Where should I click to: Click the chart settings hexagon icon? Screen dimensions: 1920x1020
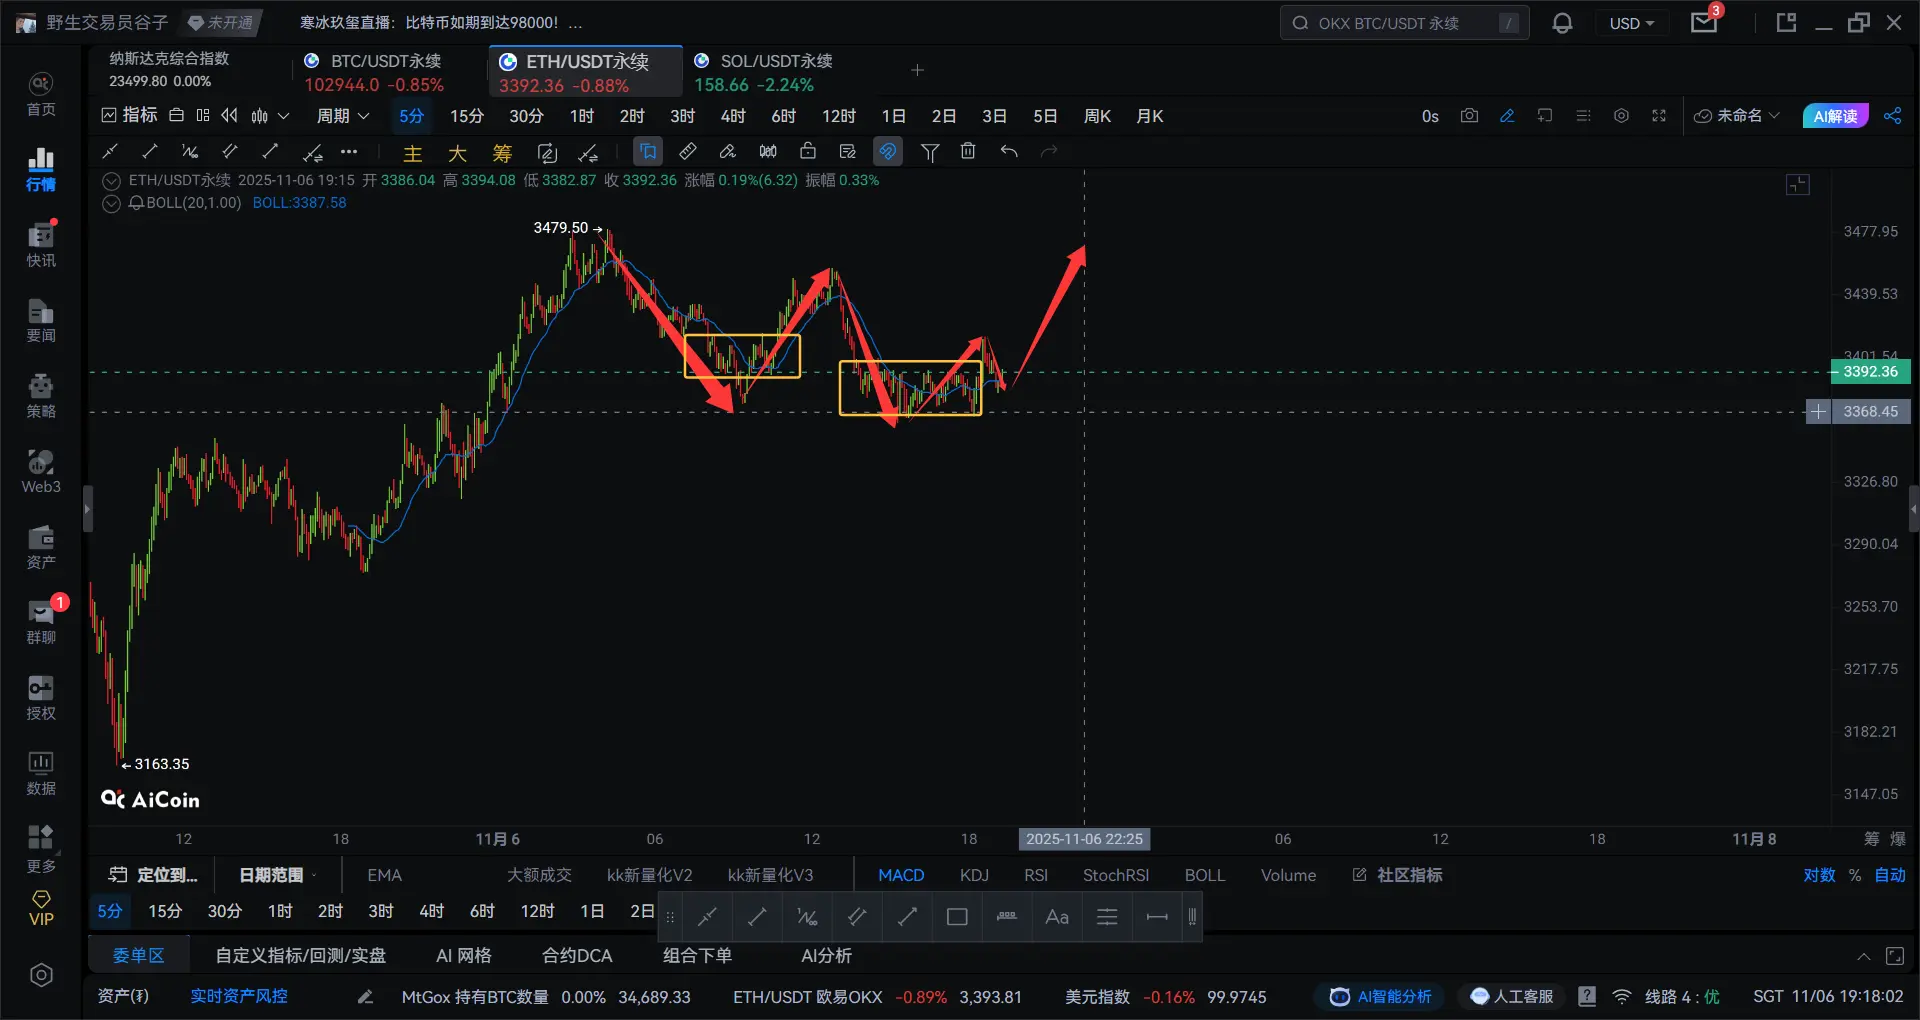(1621, 116)
